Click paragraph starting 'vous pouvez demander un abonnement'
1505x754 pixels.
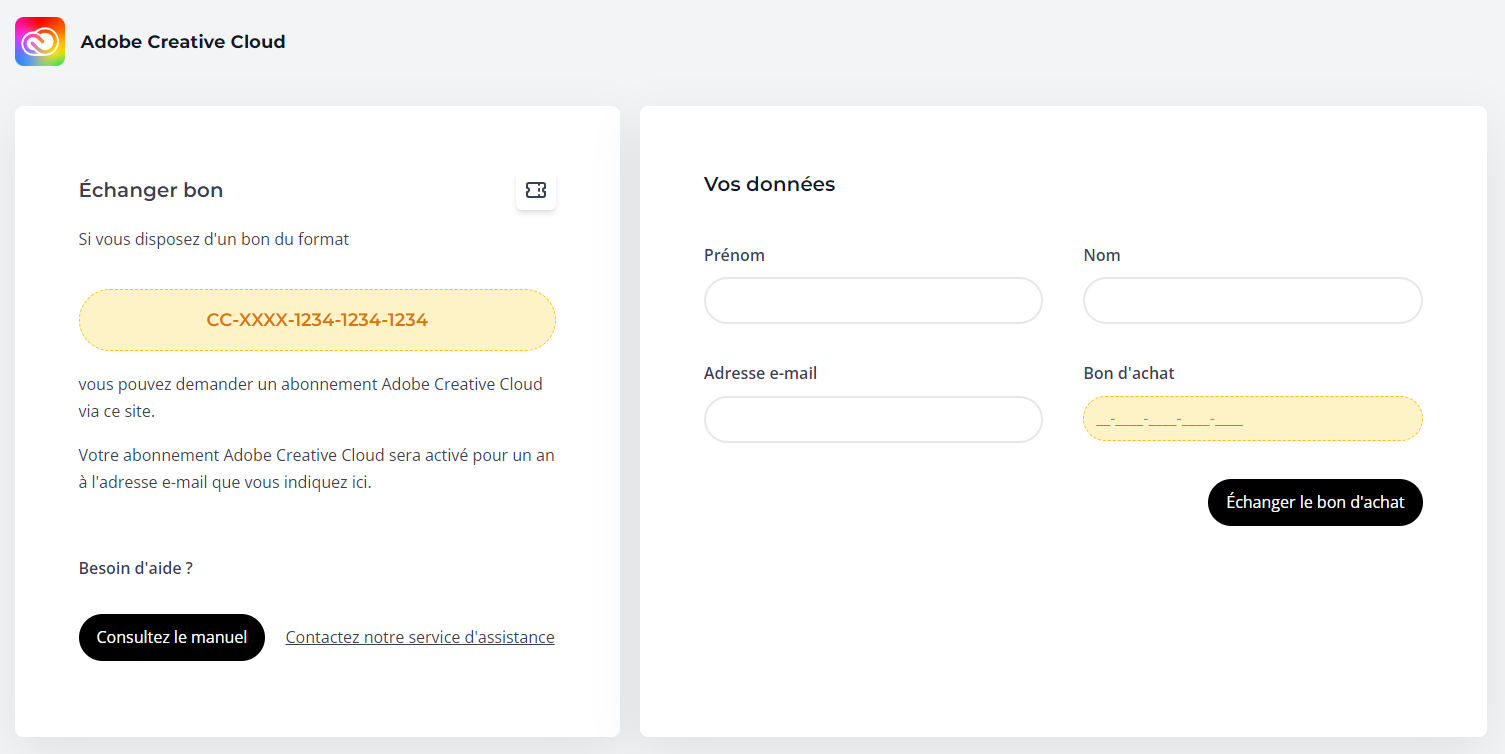coord(311,397)
